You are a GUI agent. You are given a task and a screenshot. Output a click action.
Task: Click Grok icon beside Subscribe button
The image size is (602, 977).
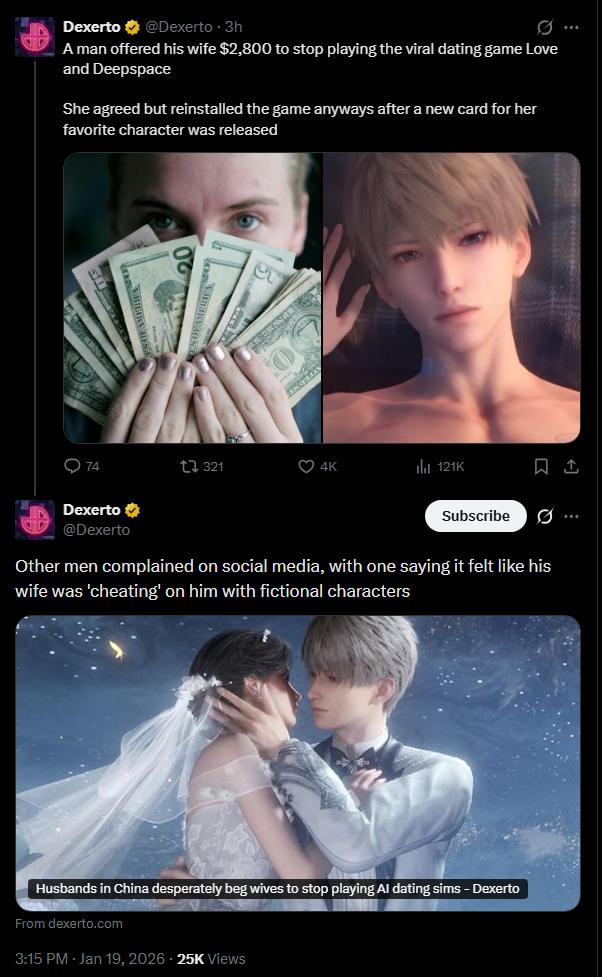545,516
